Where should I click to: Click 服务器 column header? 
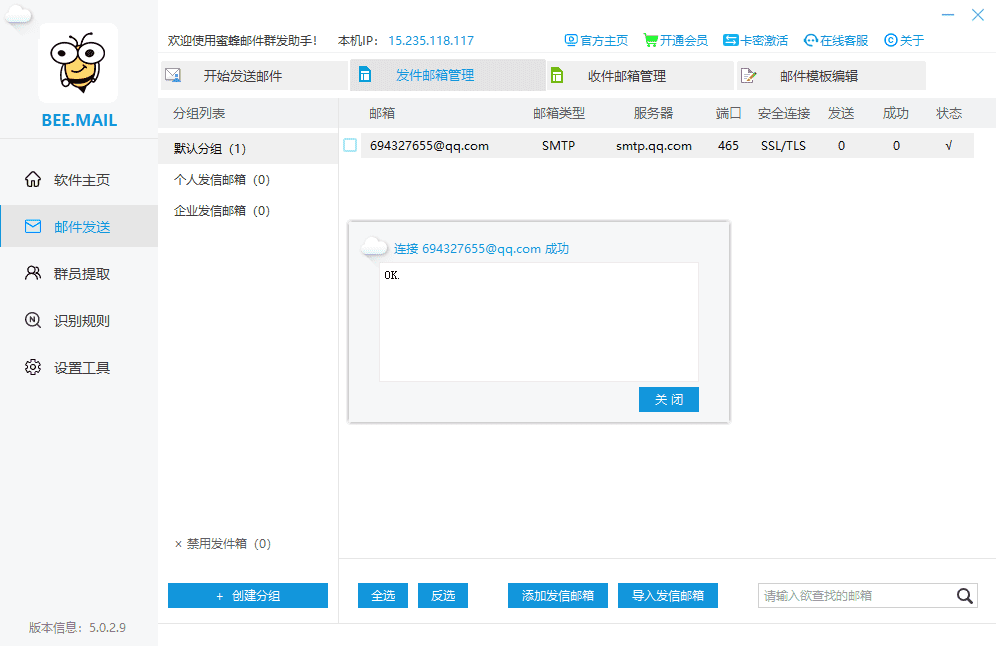pos(653,113)
